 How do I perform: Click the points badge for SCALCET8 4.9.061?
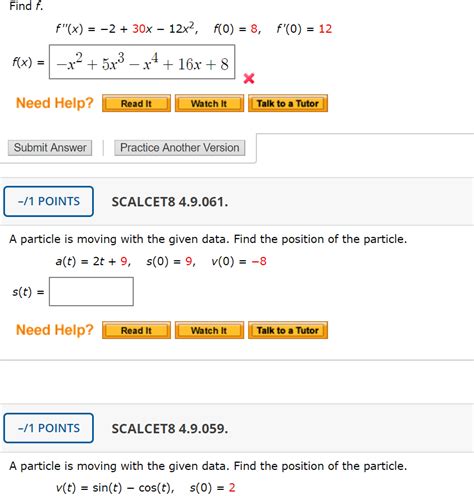coord(49,201)
